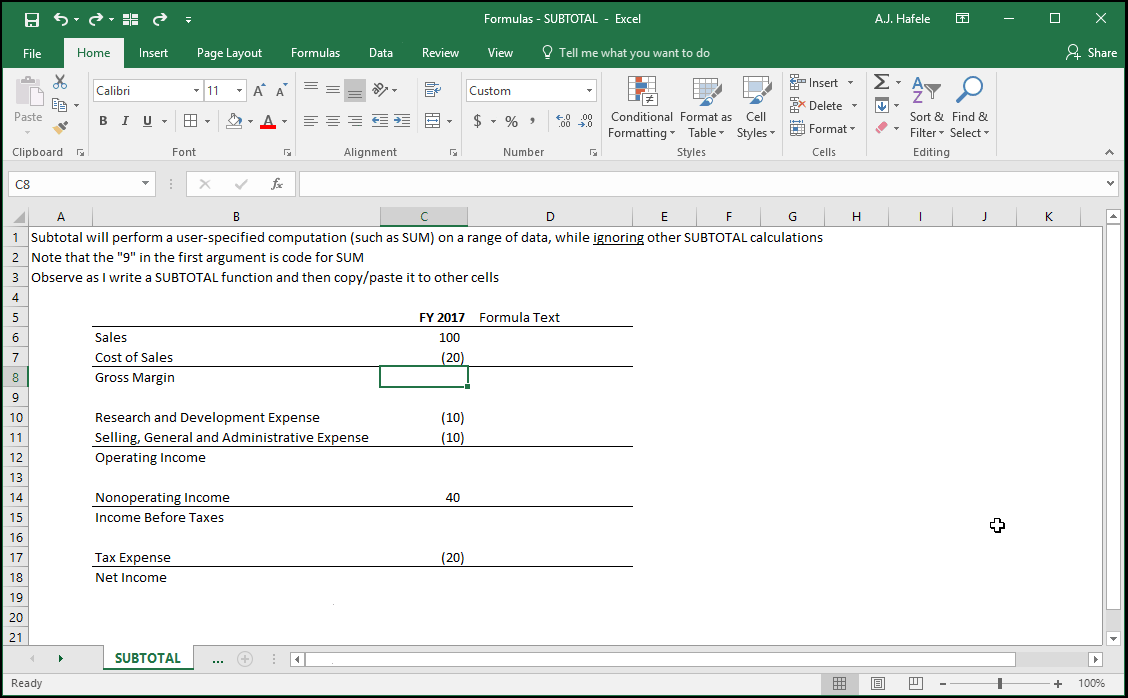The width and height of the screenshot is (1128, 698).
Task: Switch to the Data tab
Action: click(x=381, y=53)
